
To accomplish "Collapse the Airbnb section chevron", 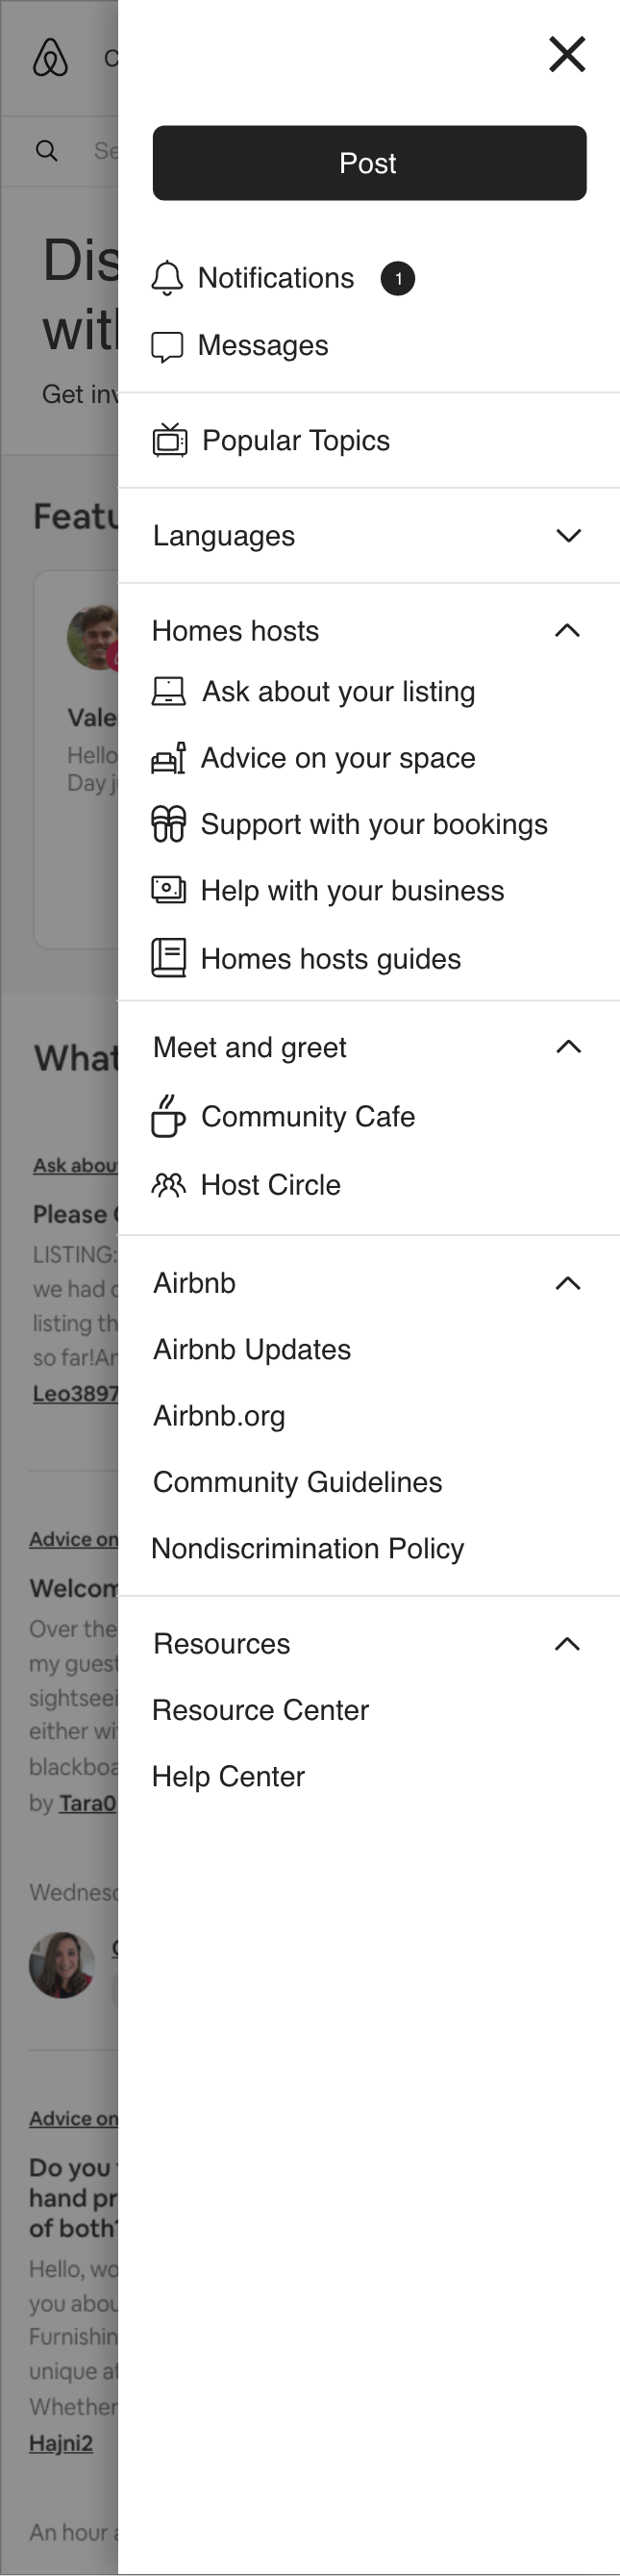I will tap(567, 1283).
